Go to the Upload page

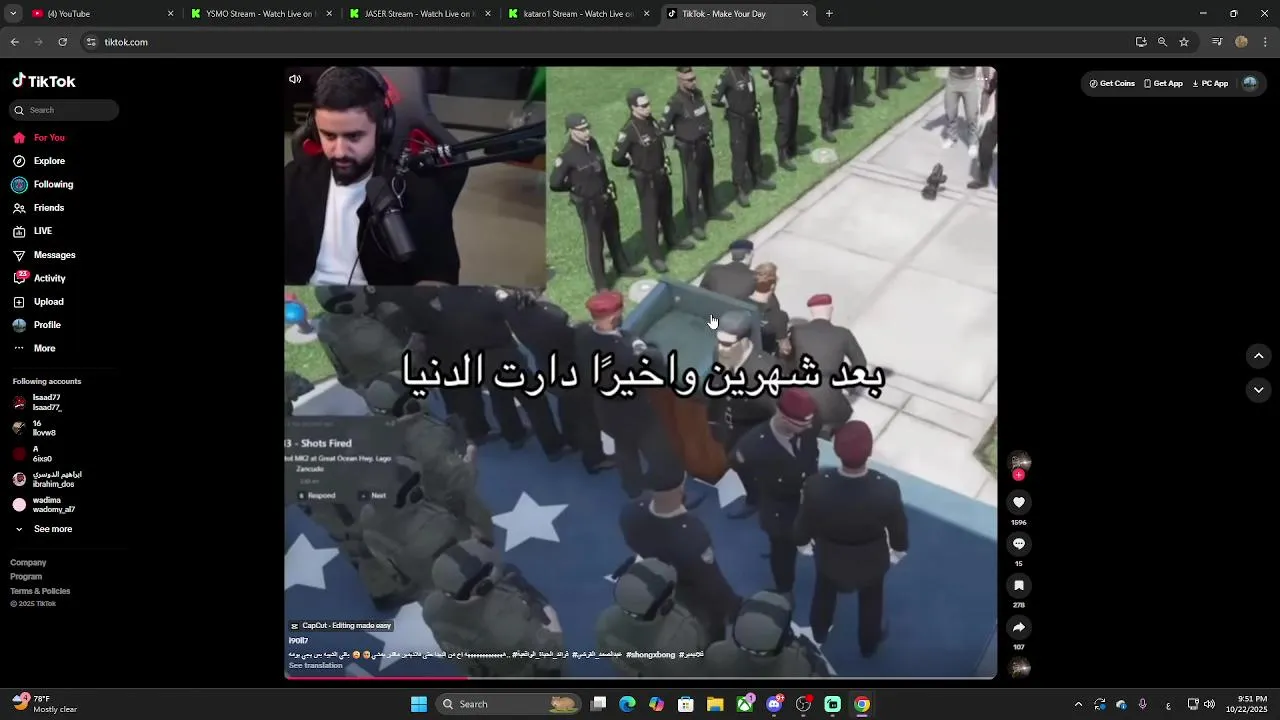click(x=38, y=302)
